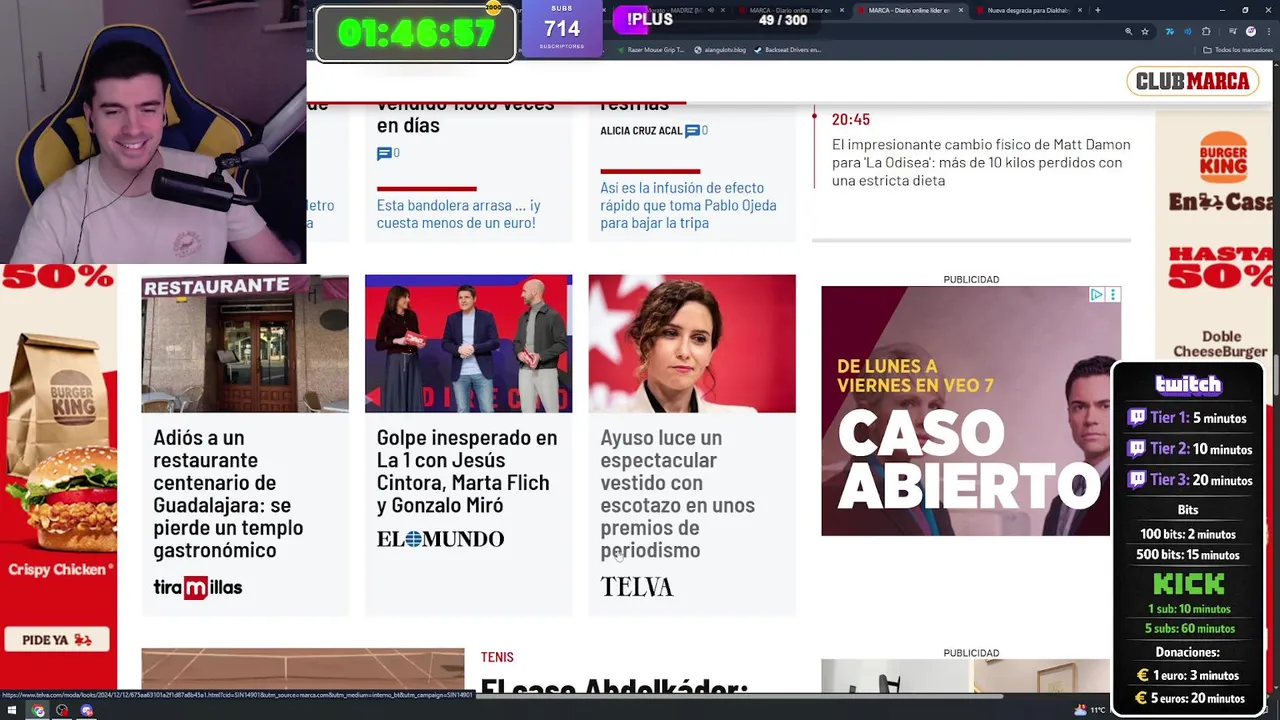Open the Razer Mouse Grip bookmark
This screenshot has height=720, width=1280.
pos(651,50)
